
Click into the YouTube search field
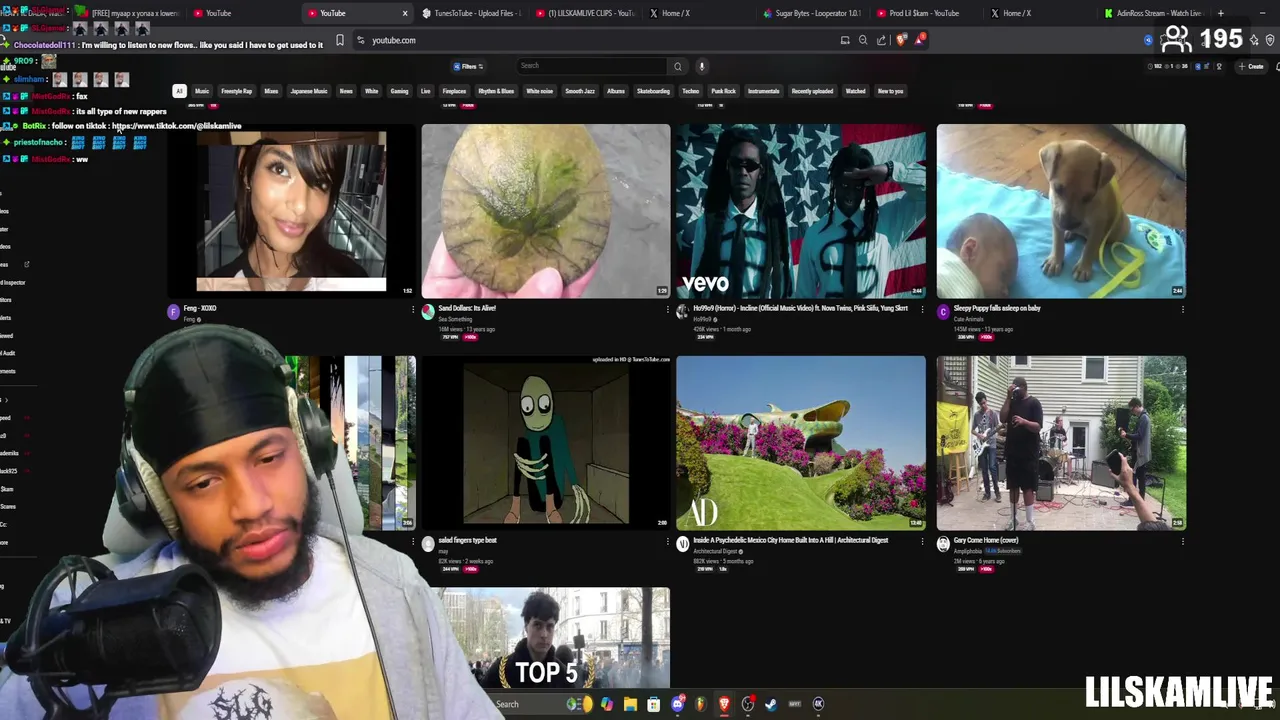(592, 66)
